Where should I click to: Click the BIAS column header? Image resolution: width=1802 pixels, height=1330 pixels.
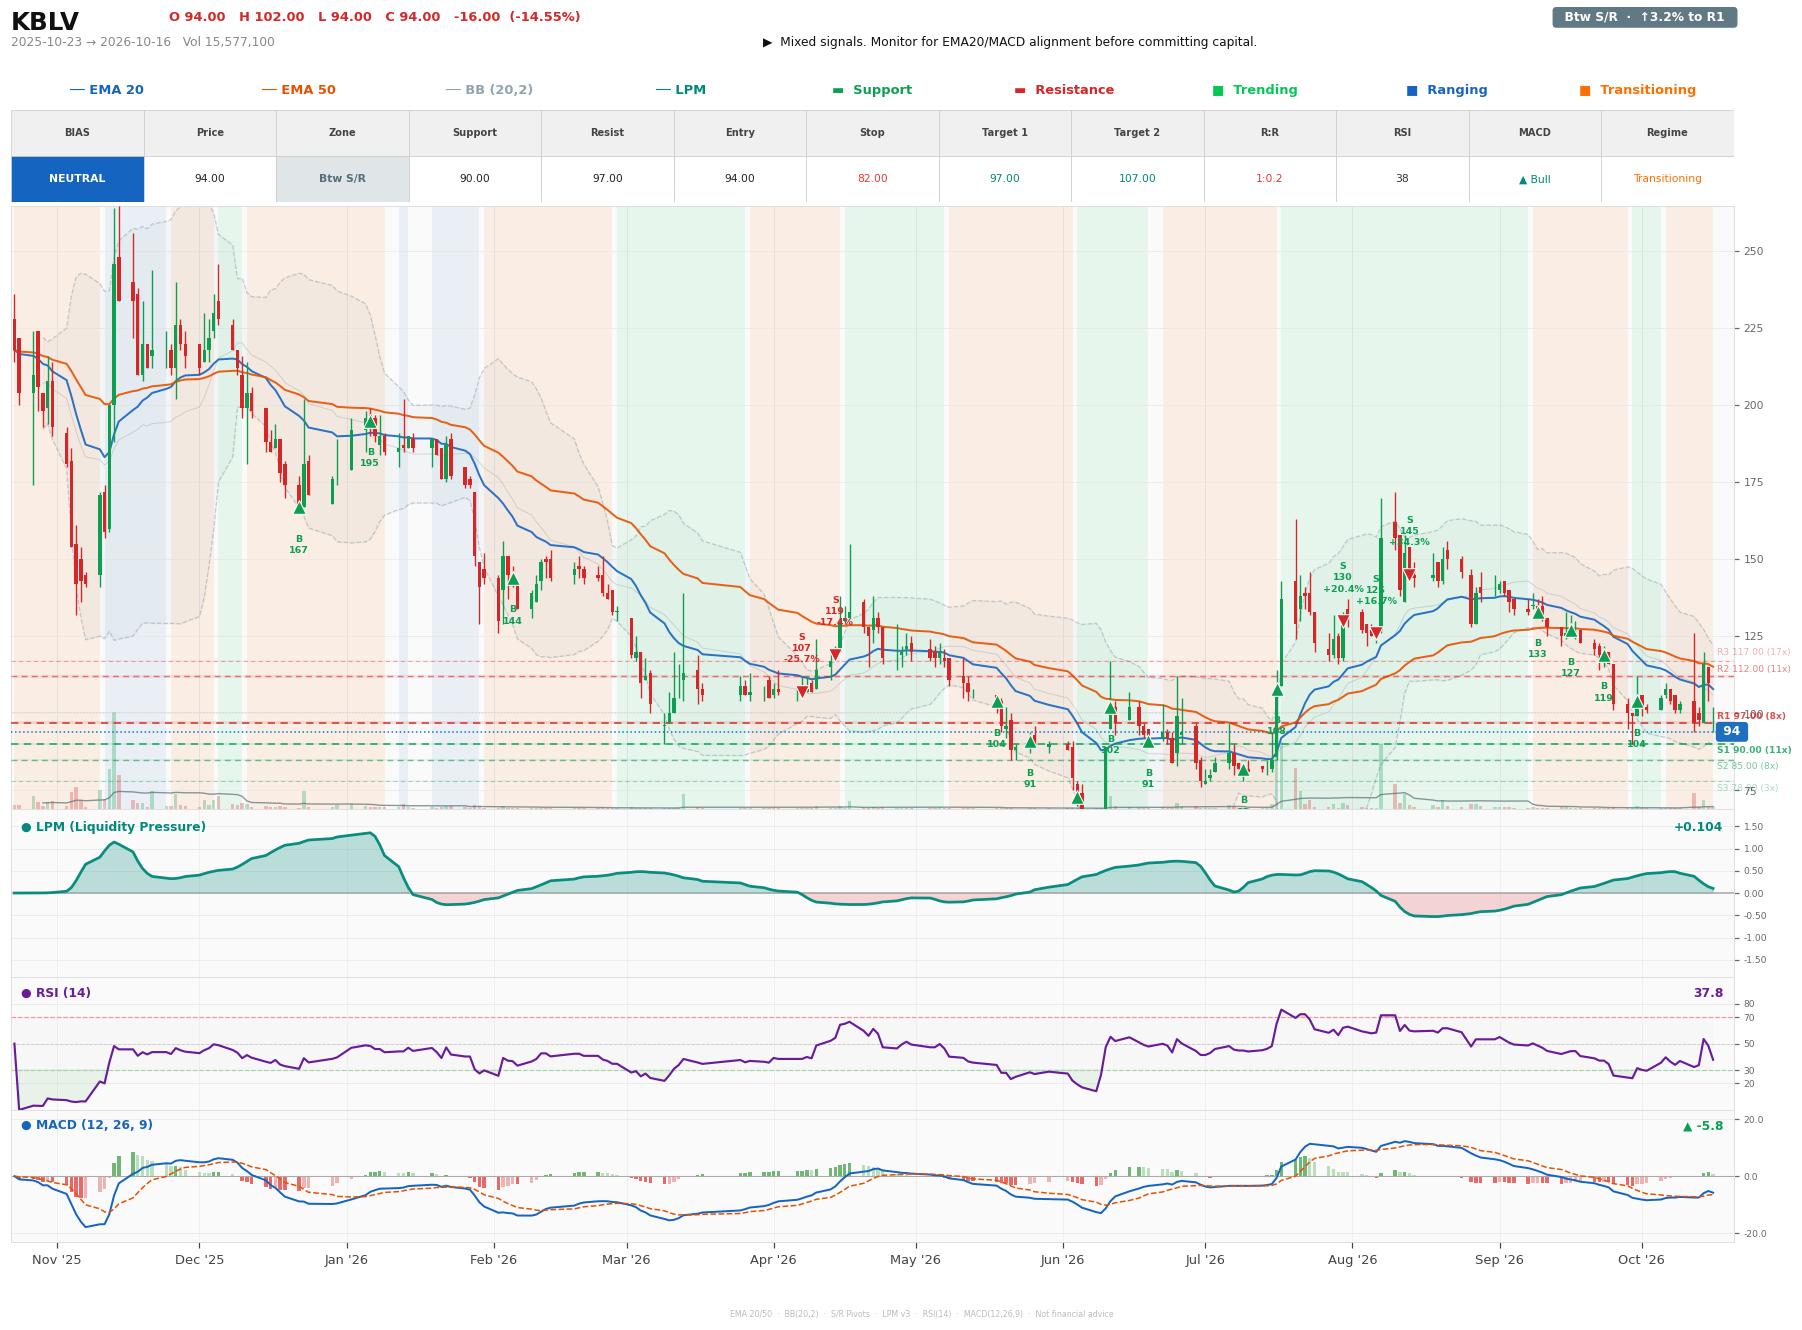[x=77, y=133]
